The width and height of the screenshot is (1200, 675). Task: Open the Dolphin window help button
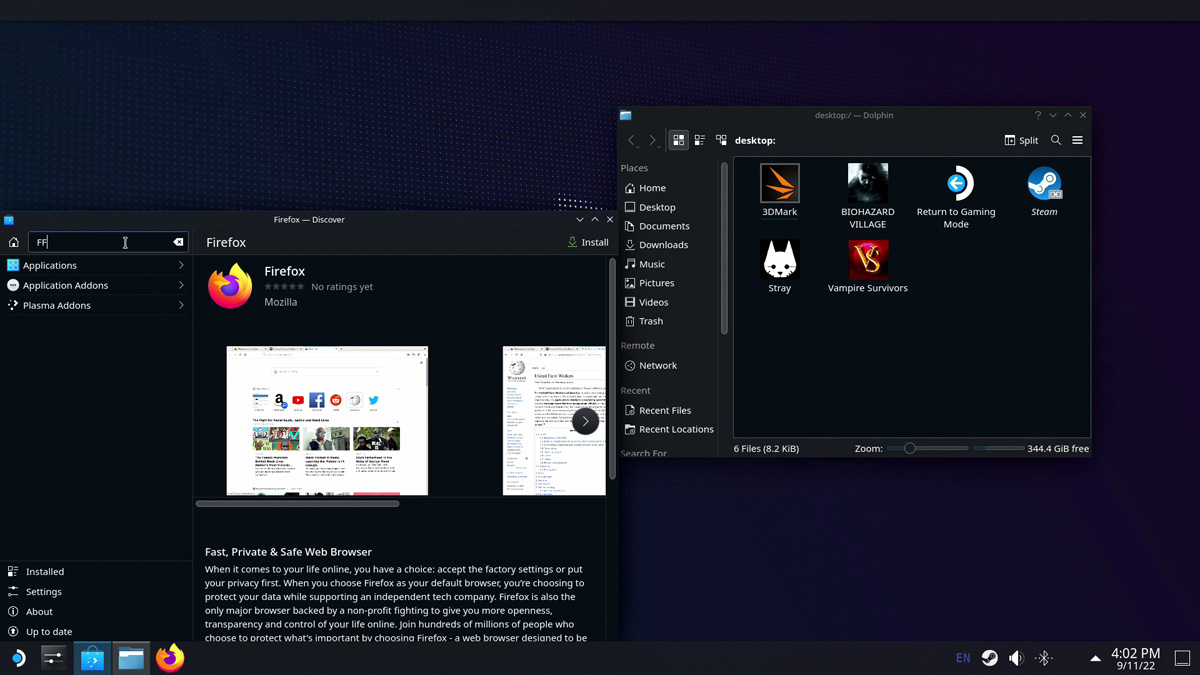[x=1038, y=115]
